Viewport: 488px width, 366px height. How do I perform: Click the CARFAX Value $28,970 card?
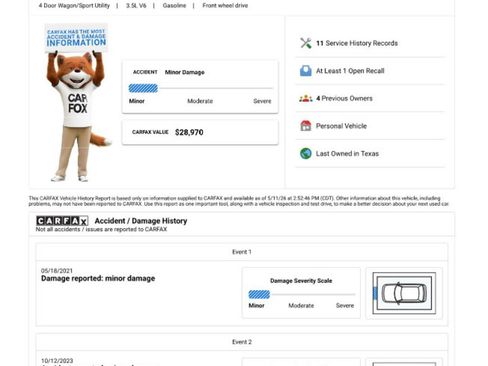pos(200,132)
